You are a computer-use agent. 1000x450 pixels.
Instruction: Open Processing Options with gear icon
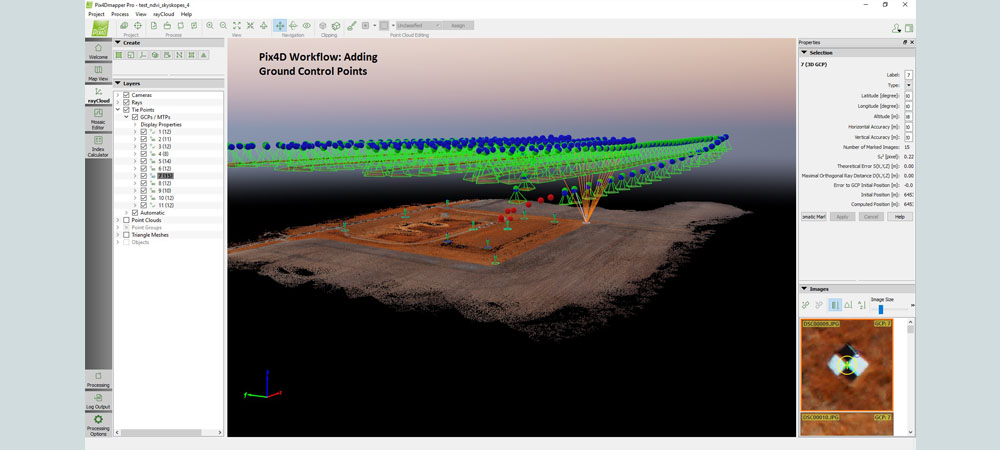[98, 425]
